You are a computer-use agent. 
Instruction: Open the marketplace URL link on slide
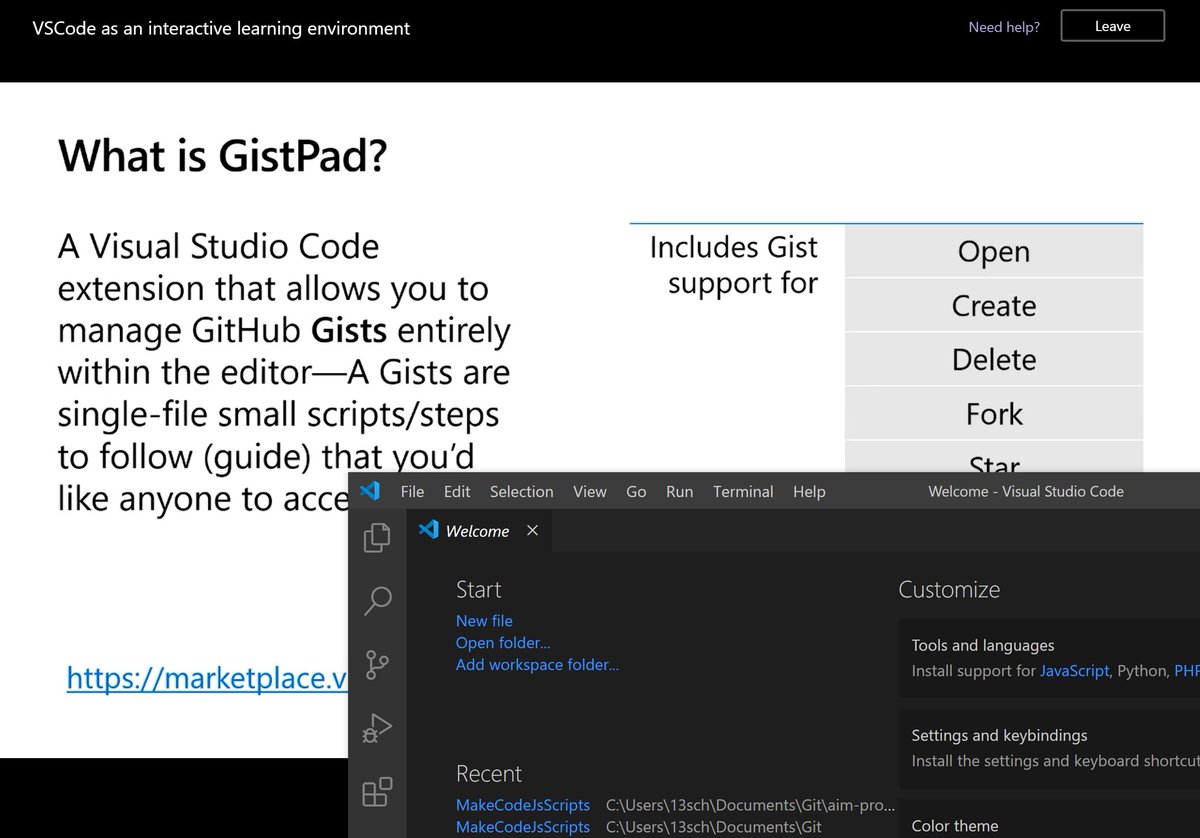click(207, 678)
